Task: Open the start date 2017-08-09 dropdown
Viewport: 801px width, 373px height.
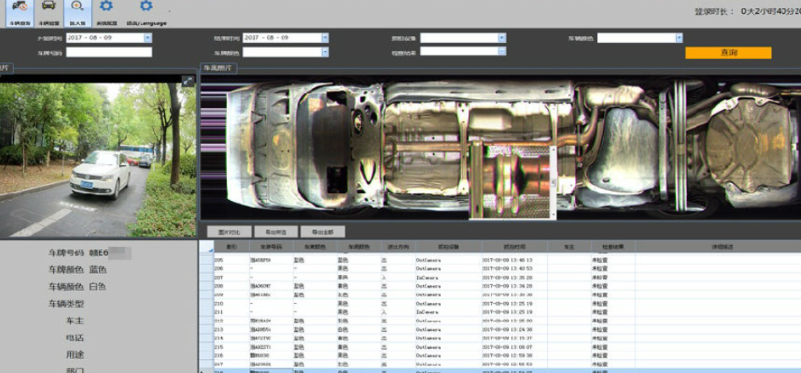Action: tap(148, 38)
